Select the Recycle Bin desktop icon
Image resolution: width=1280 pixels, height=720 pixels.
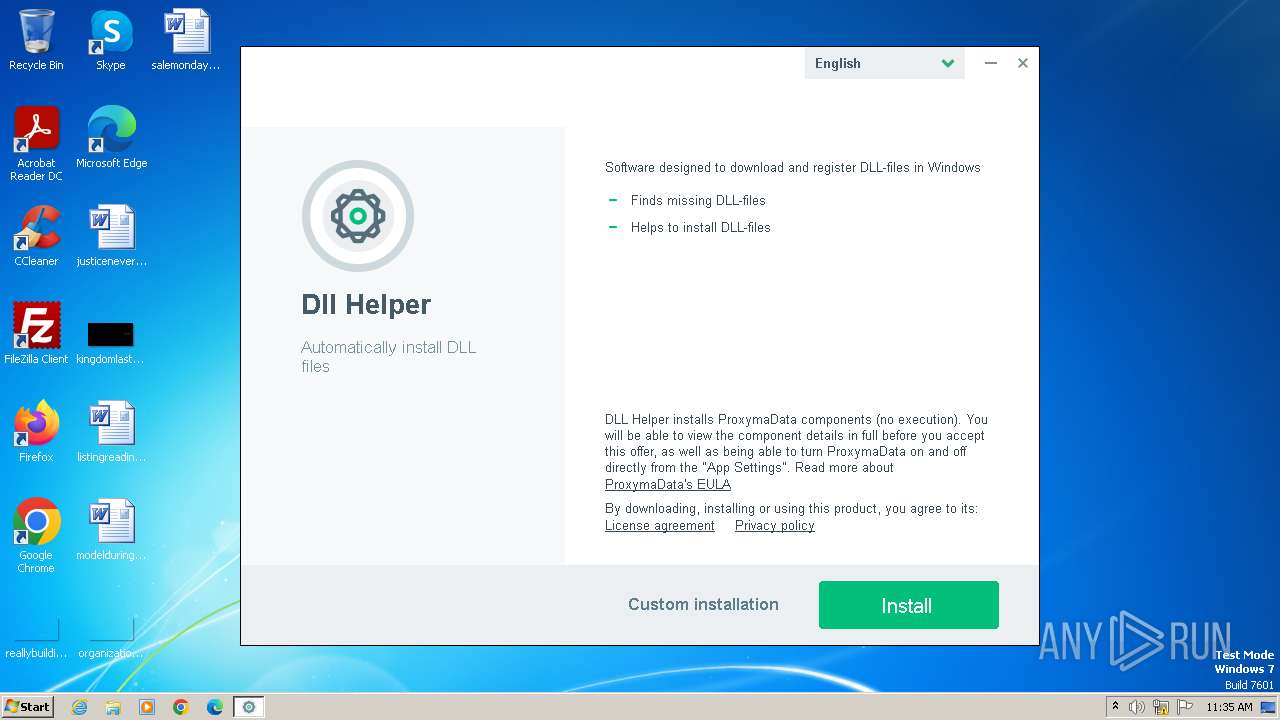(x=36, y=41)
